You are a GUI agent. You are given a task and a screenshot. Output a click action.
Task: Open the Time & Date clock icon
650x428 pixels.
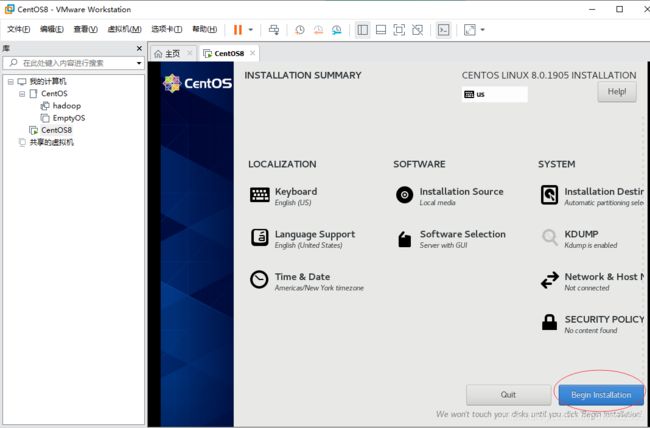pyautogui.click(x=259, y=280)
